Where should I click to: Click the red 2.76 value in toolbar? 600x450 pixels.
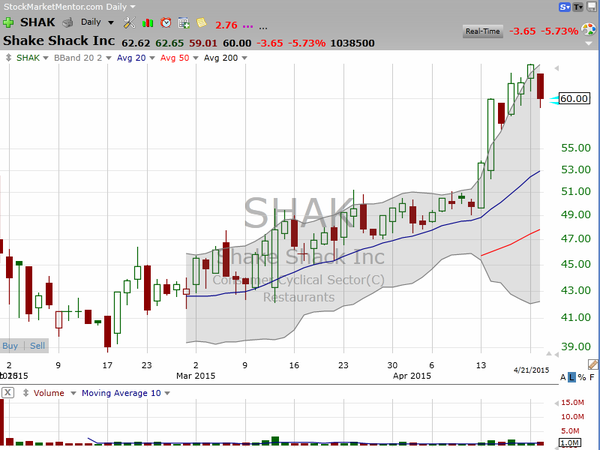226,25
